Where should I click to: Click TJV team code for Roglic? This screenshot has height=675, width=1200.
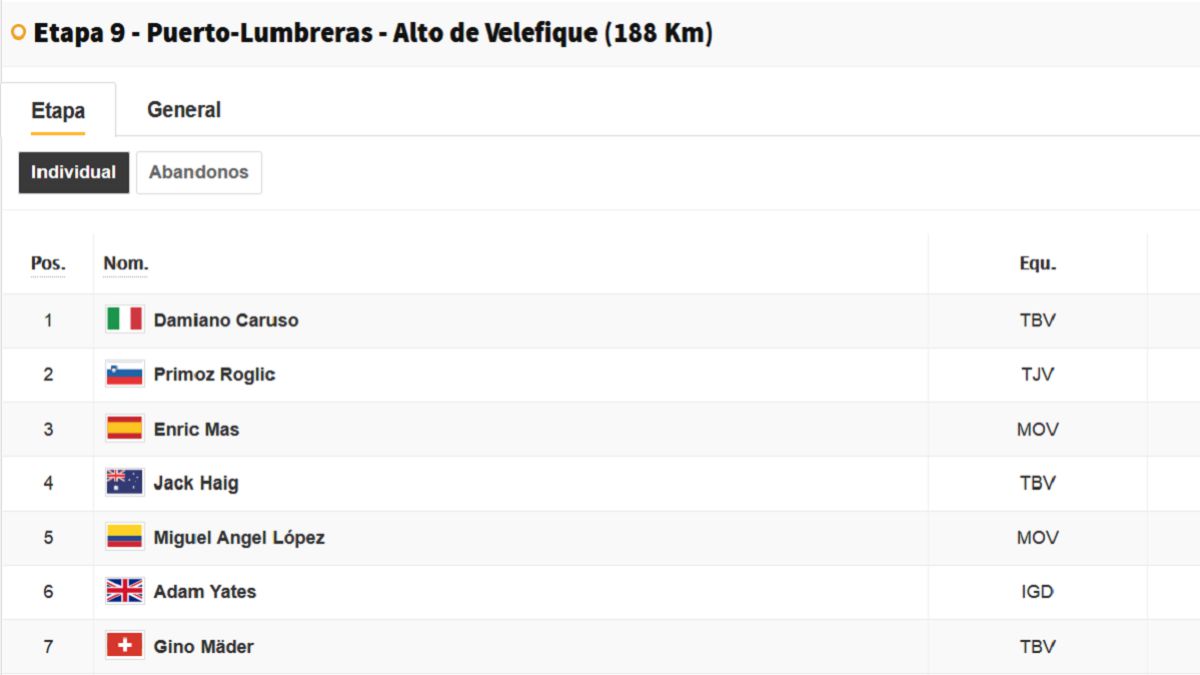pyautogui.click(x=1037, y=375)
